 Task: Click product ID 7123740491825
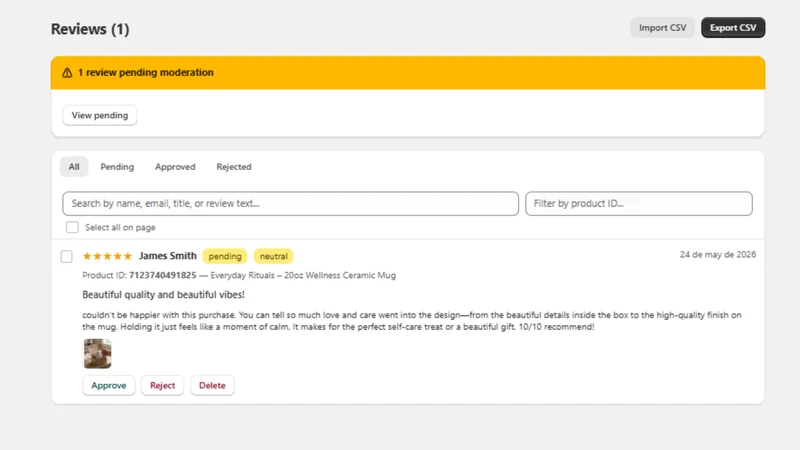point(162,275)
